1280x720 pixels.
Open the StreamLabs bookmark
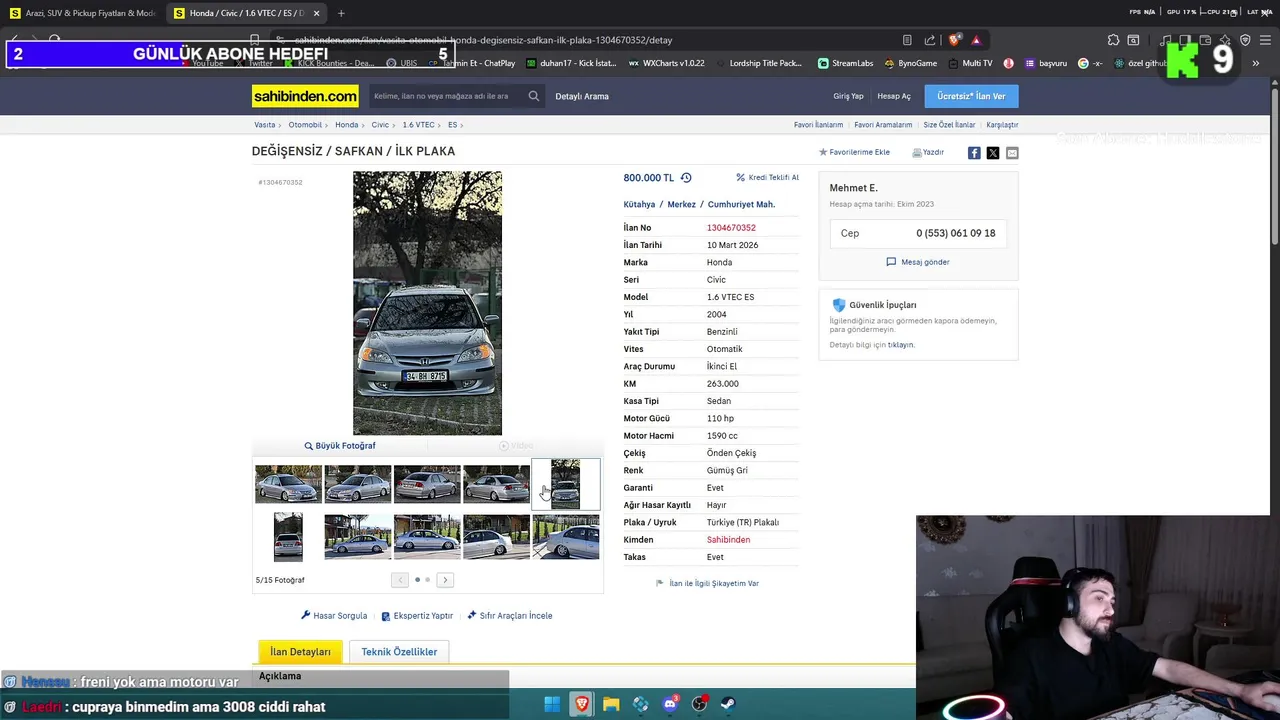[845, 63]
